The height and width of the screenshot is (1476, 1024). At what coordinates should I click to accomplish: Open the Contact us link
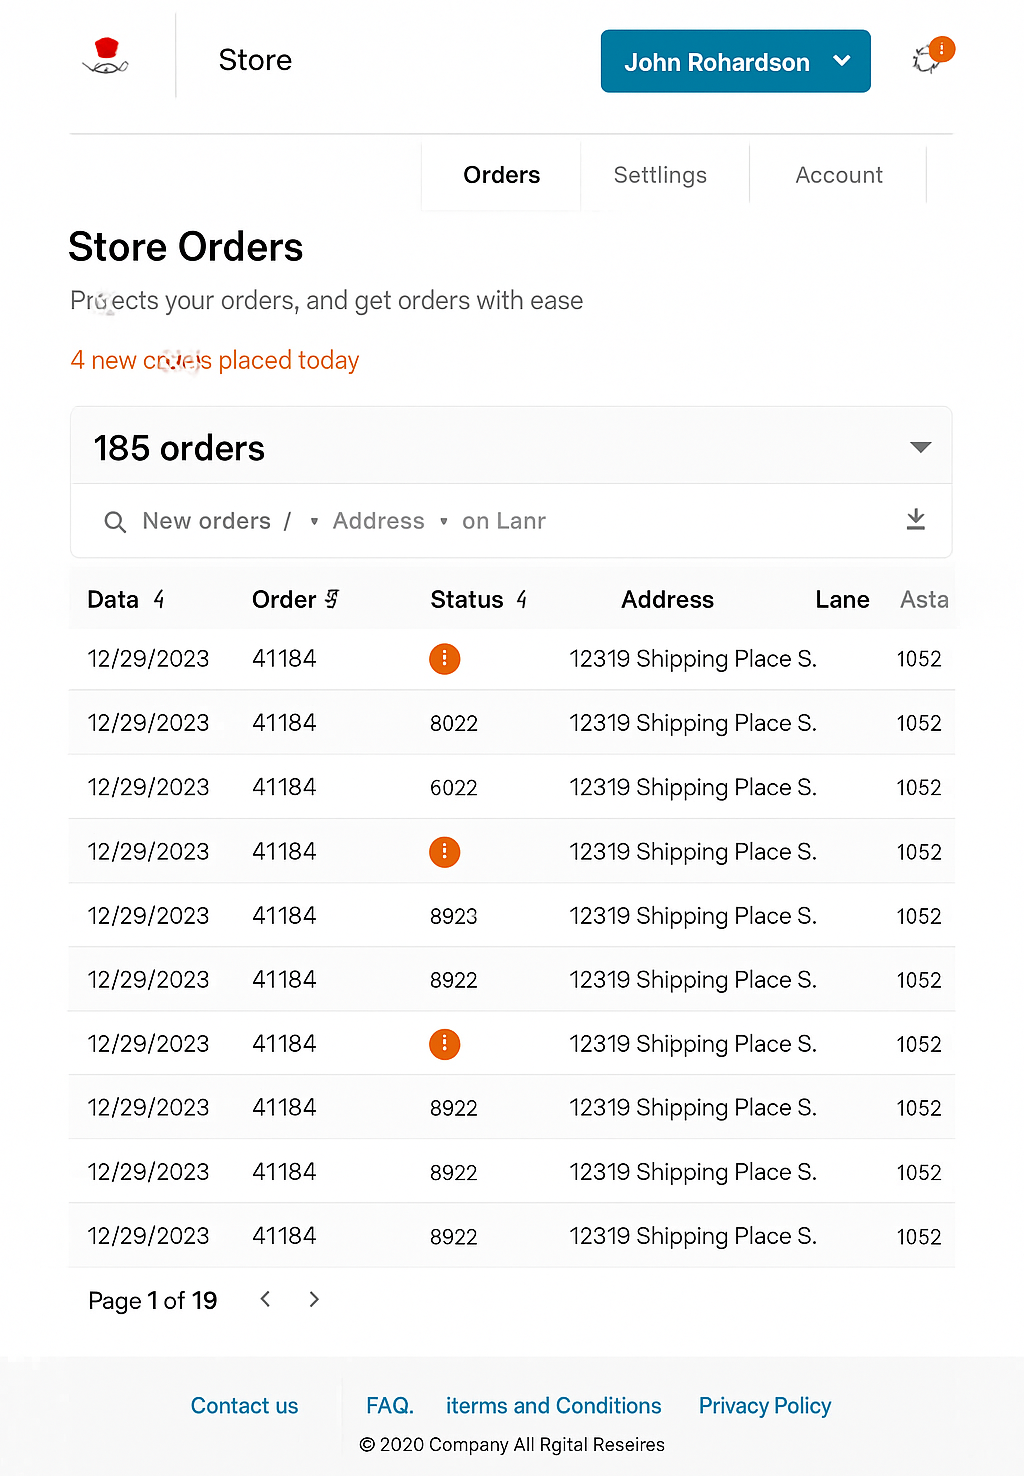(244, 1406)
